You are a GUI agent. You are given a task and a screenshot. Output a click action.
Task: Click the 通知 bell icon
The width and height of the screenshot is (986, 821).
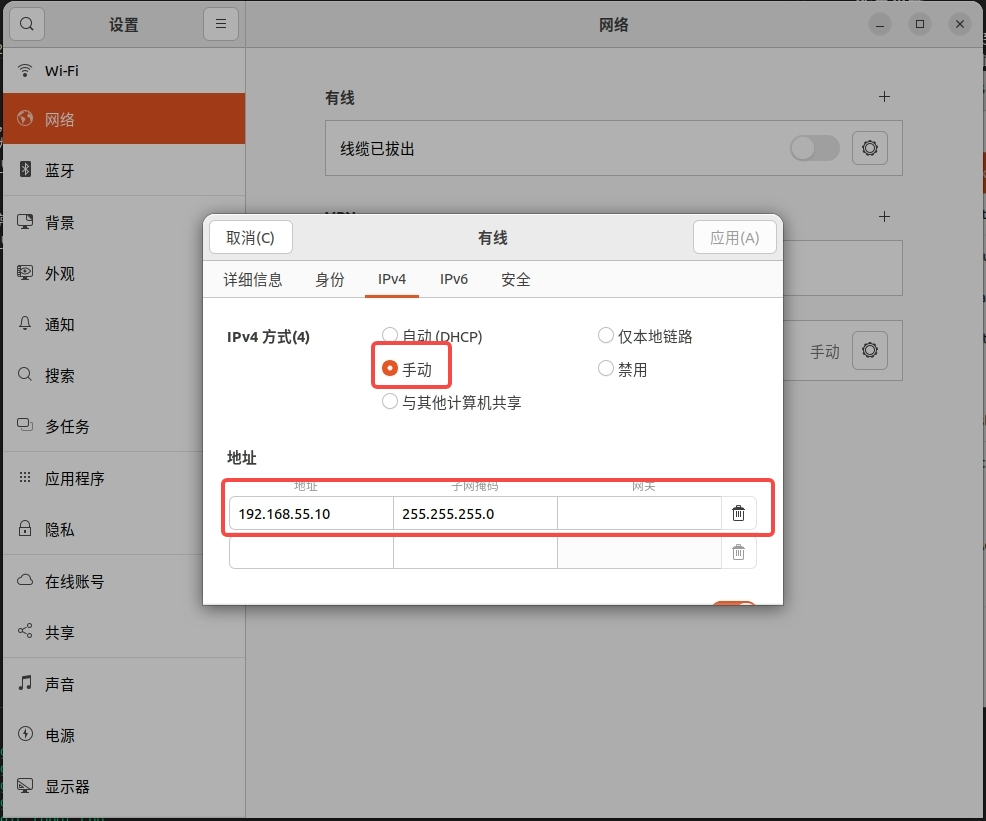[x=25, y=324]
